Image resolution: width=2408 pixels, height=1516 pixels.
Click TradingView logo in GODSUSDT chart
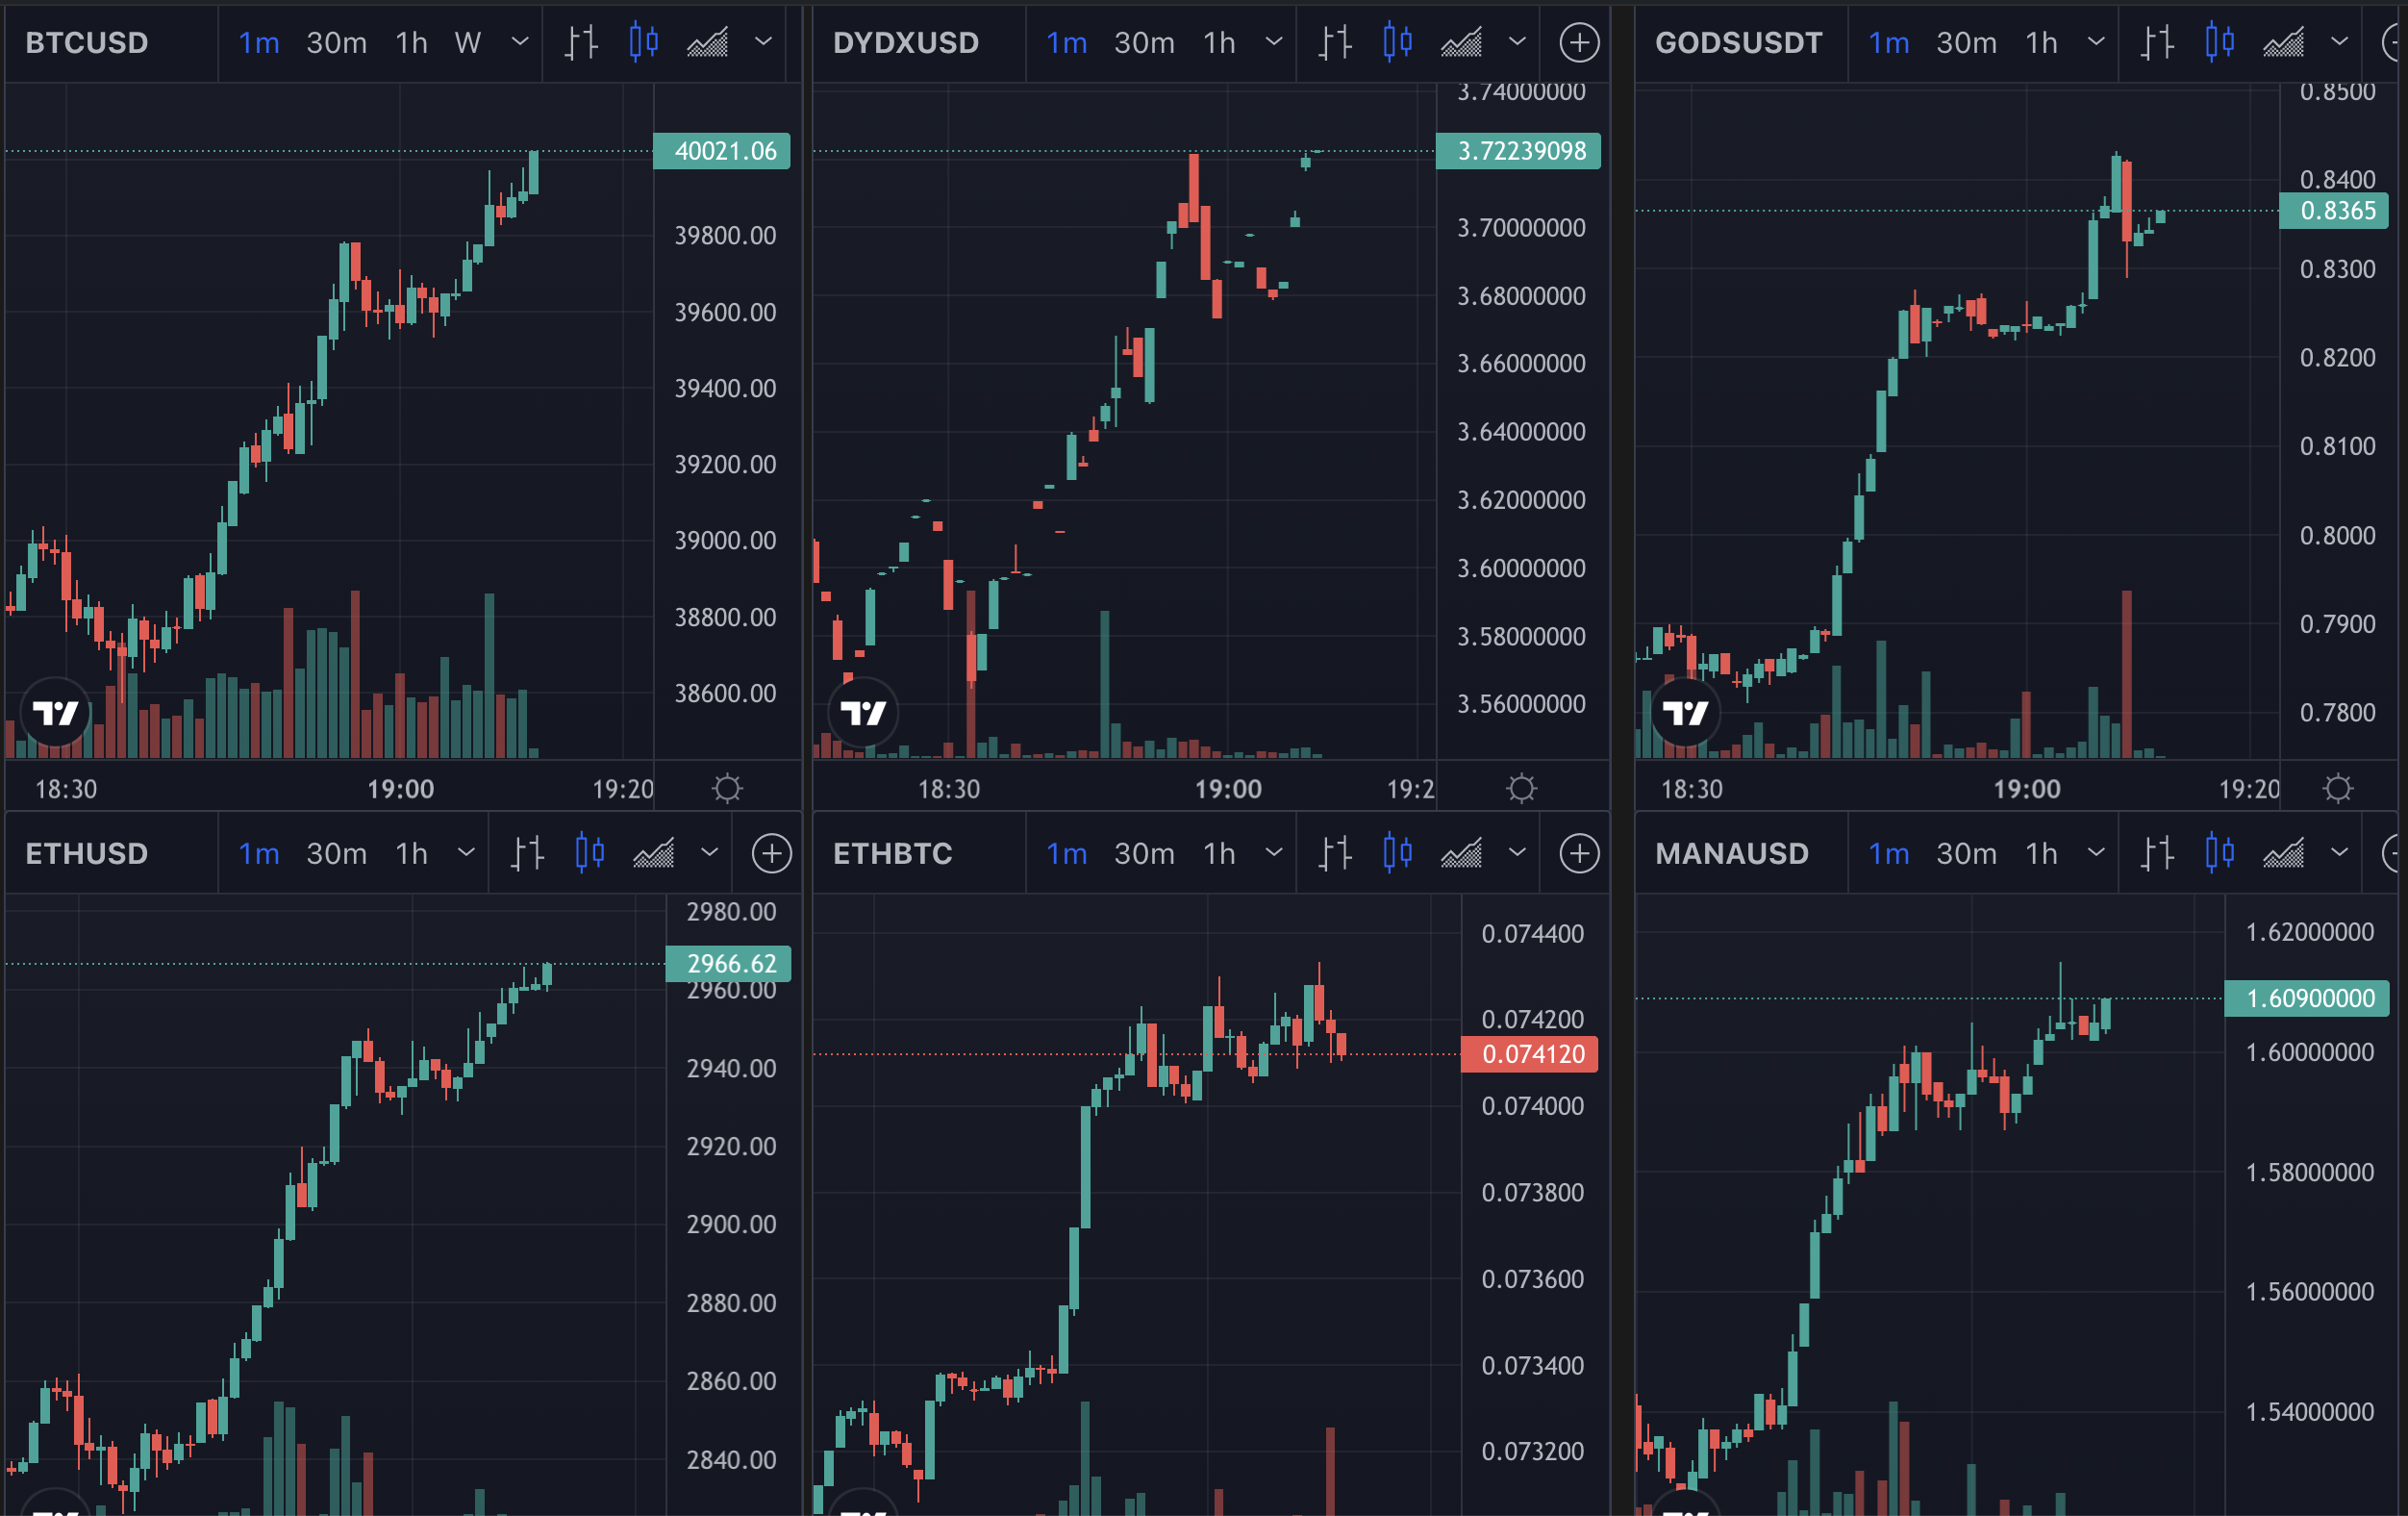click(1685, 712)
